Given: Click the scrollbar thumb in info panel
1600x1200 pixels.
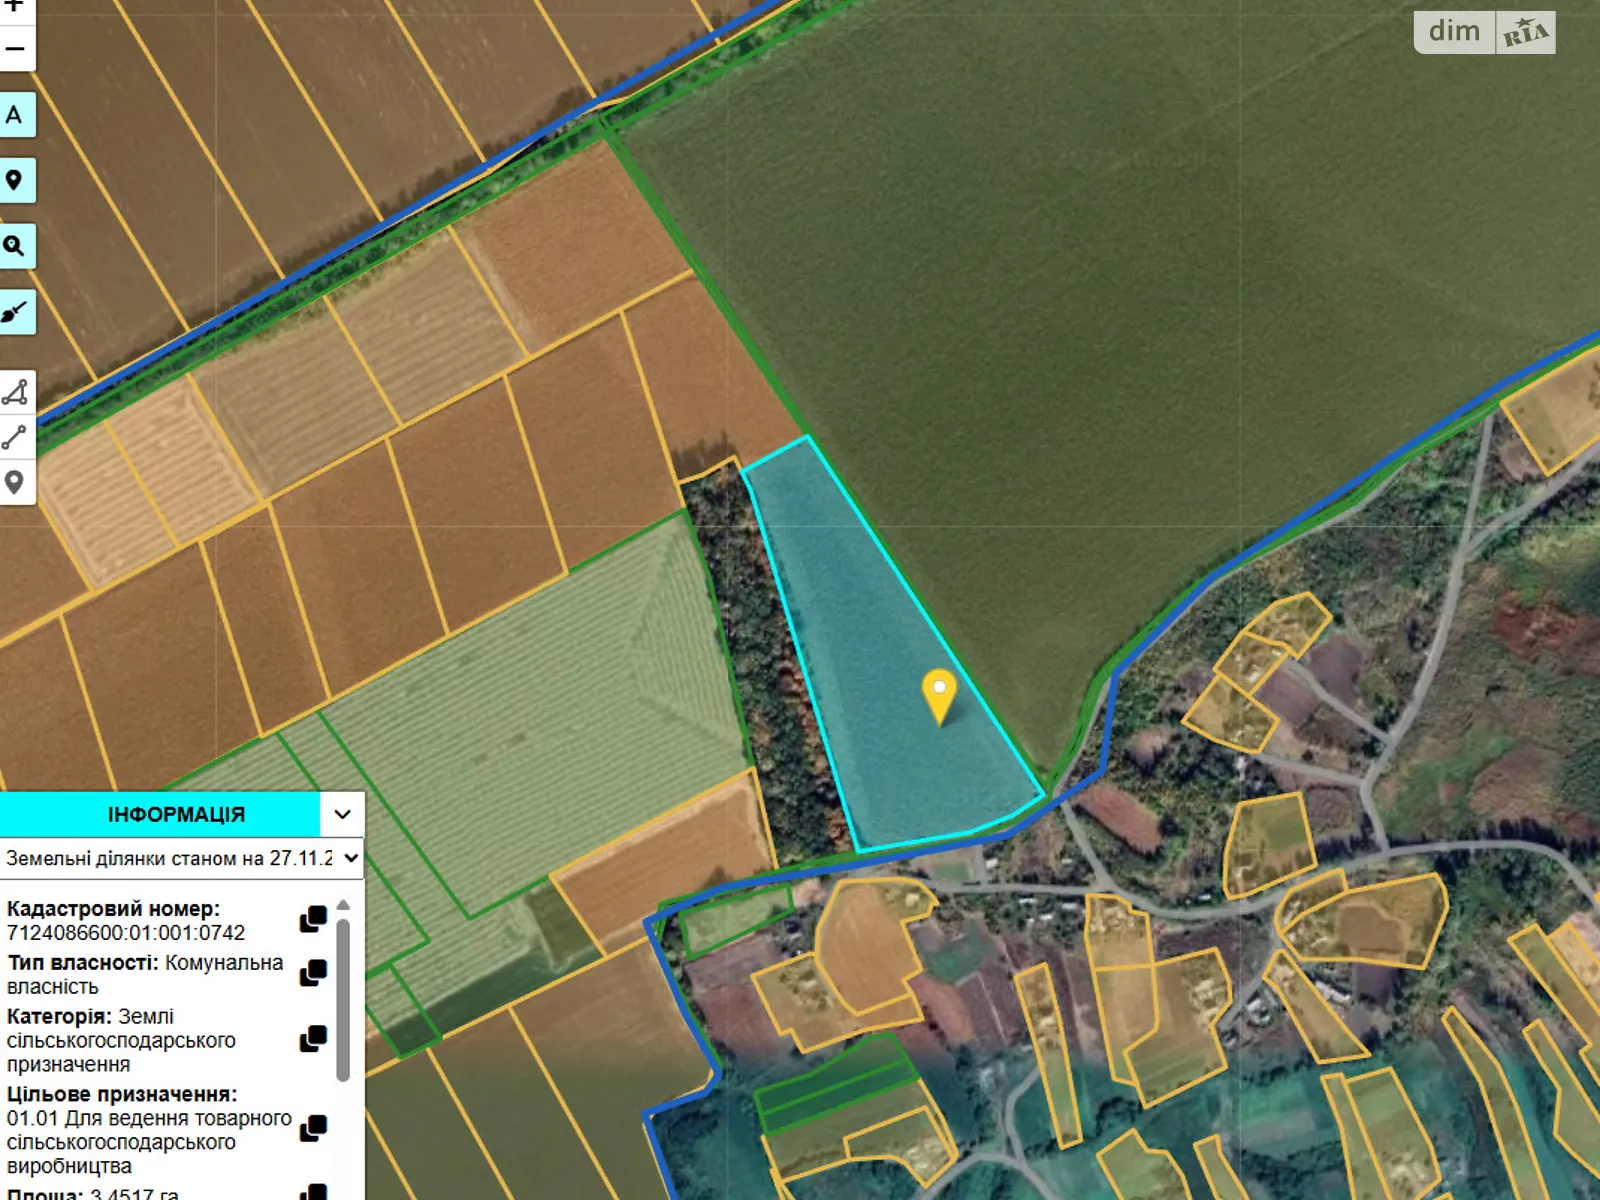Looking at the screenshot, I should [343, 1000].
